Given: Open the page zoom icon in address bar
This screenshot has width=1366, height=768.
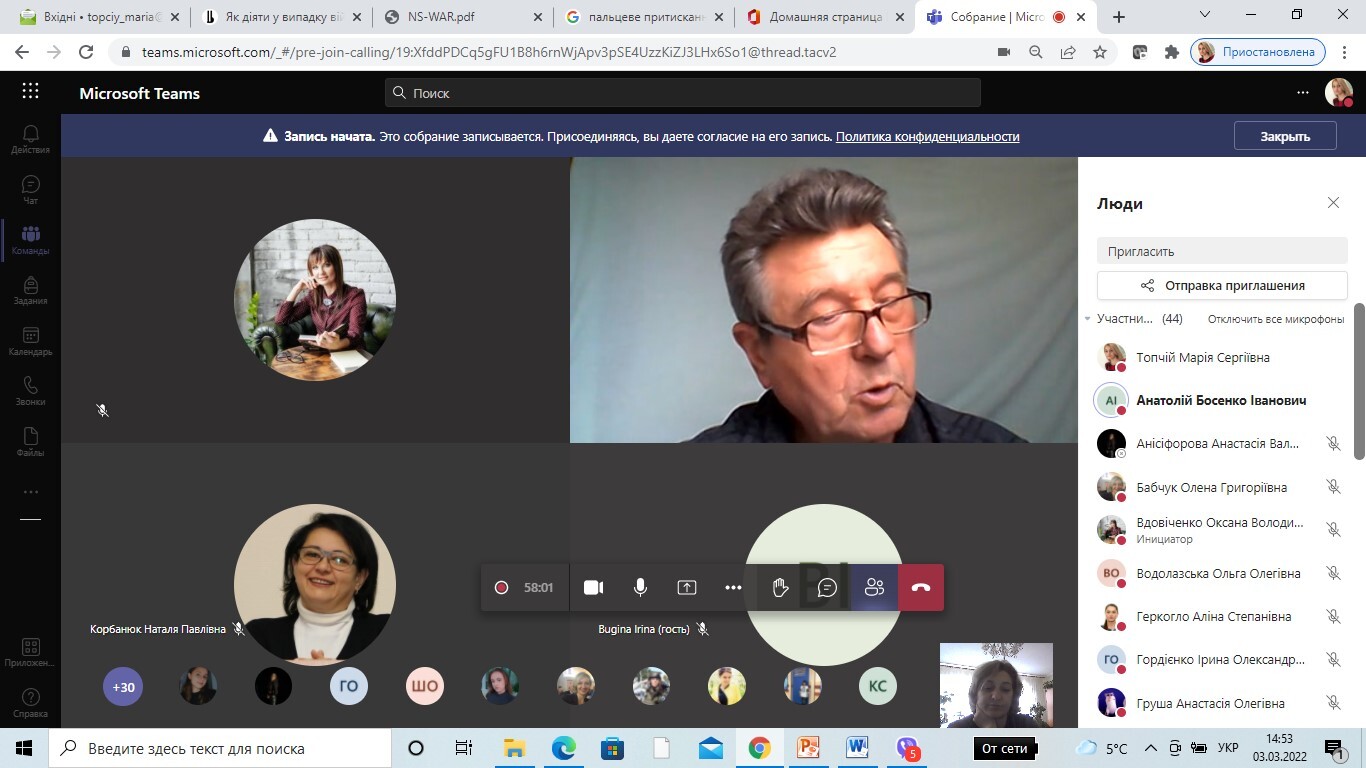Looking at the screenshot, I should pyautogui.click(x=1036, y=52).
